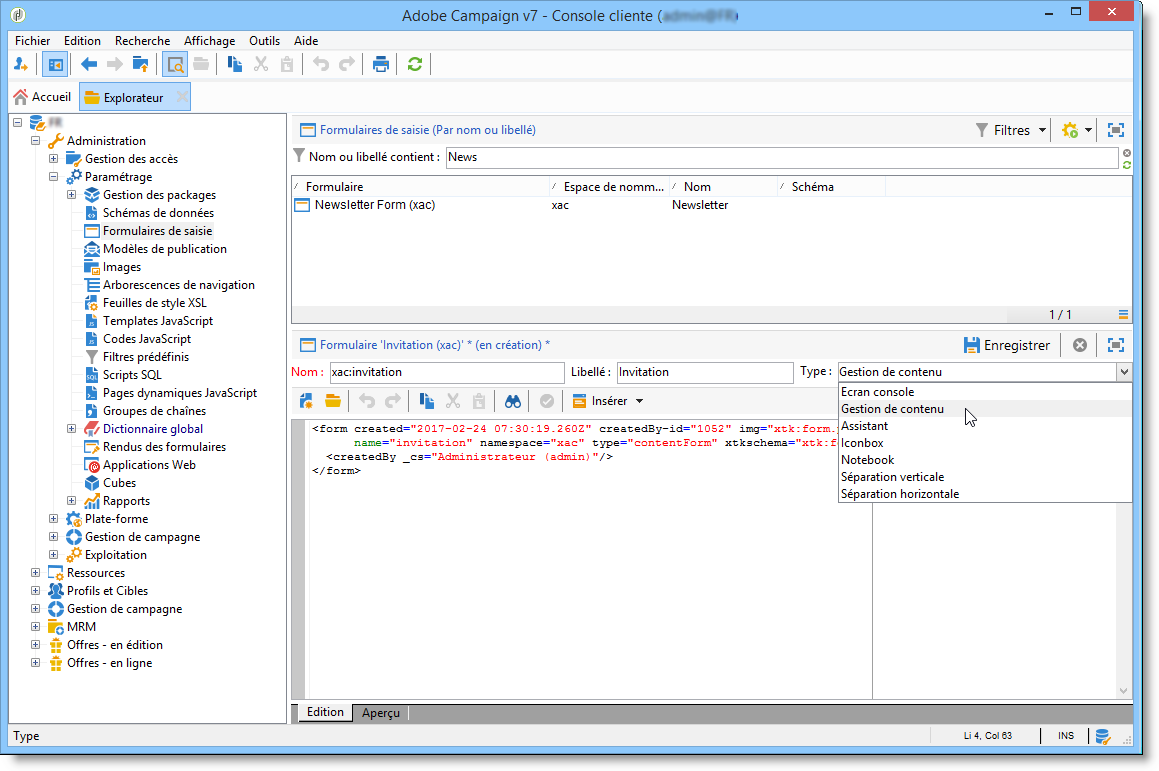Switch to the Accueil tab
Screen dimensions: 1159x771
[43, 97]
